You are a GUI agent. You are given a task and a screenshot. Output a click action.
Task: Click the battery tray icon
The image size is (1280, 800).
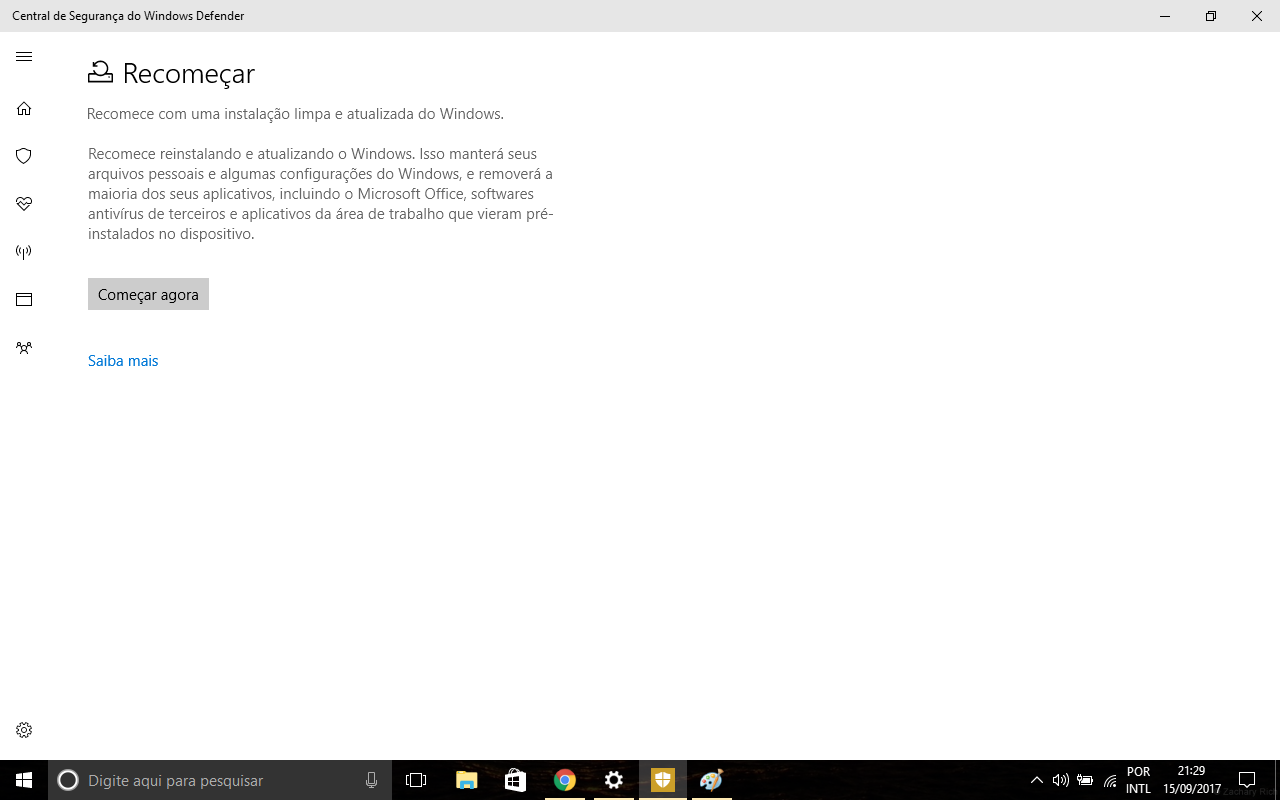(1085, 780)
